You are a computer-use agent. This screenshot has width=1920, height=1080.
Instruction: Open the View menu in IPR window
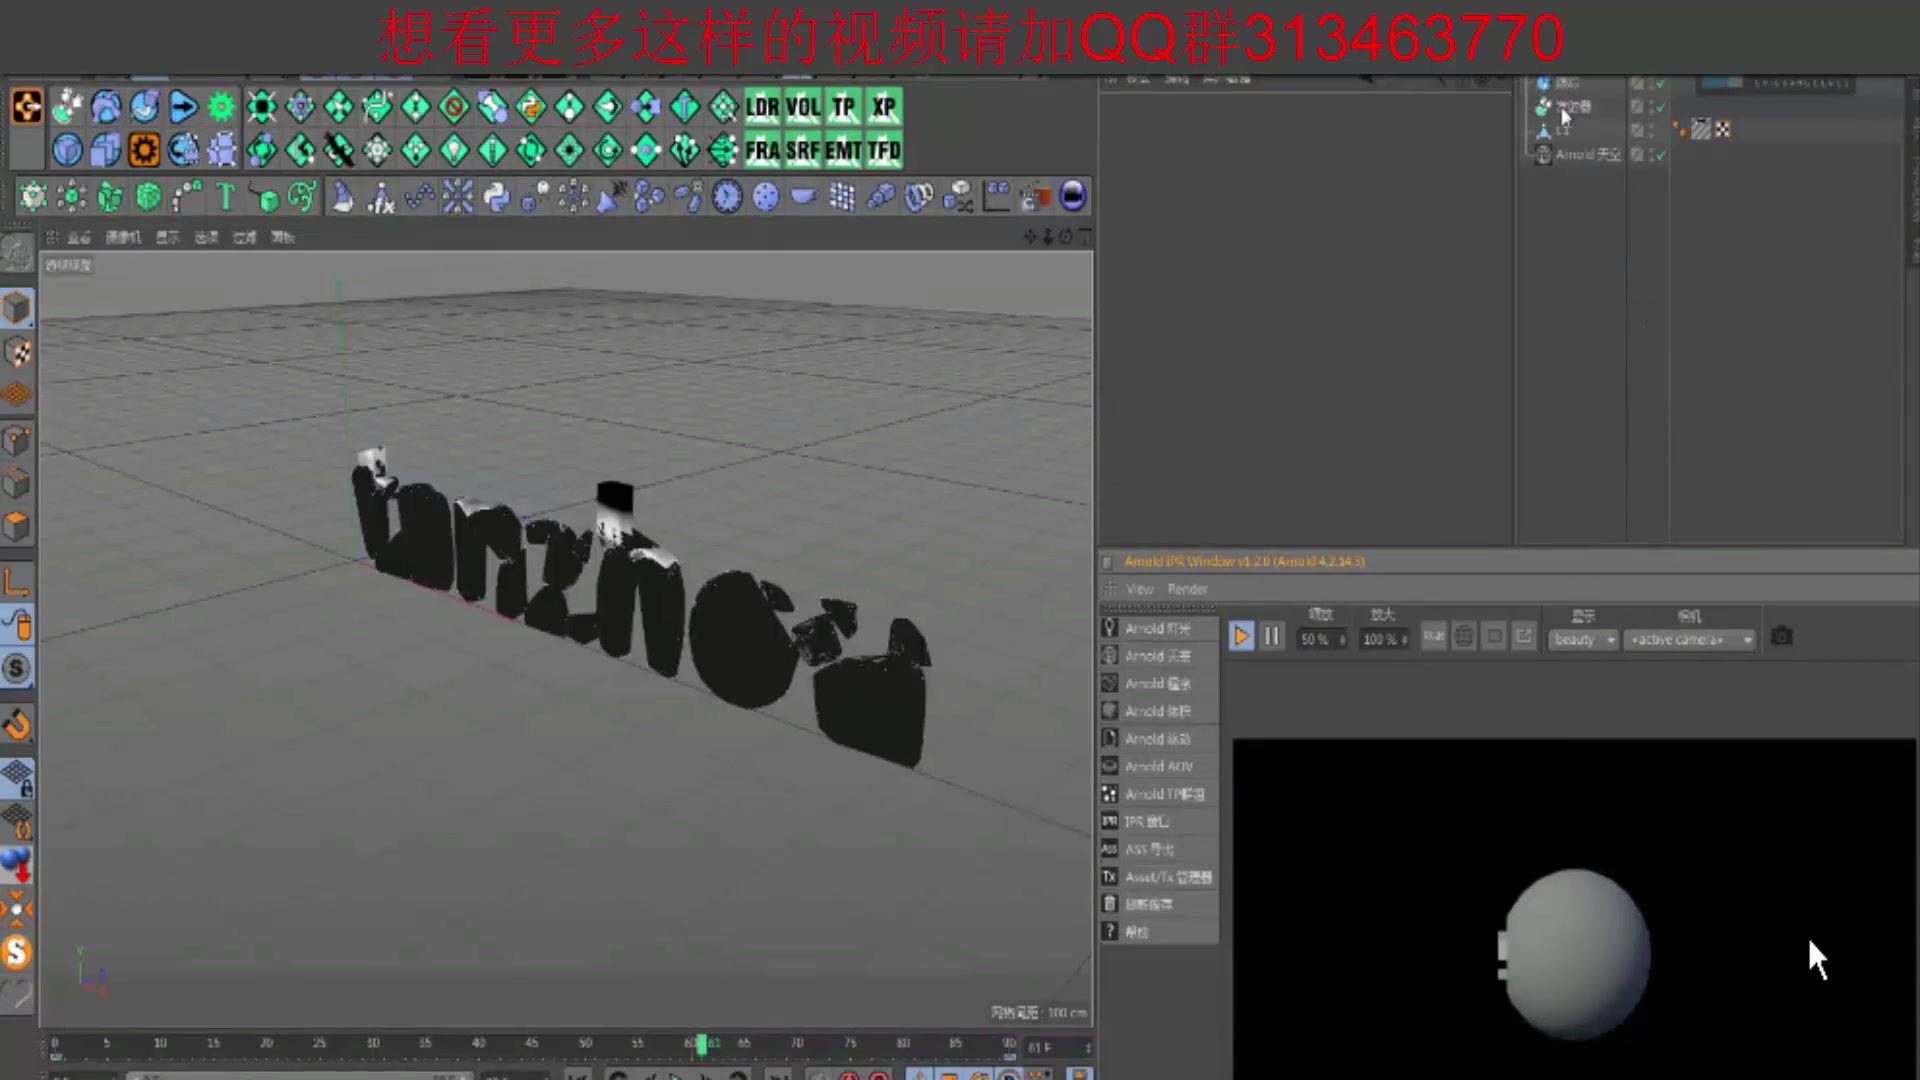click(x=1139, y=589)
